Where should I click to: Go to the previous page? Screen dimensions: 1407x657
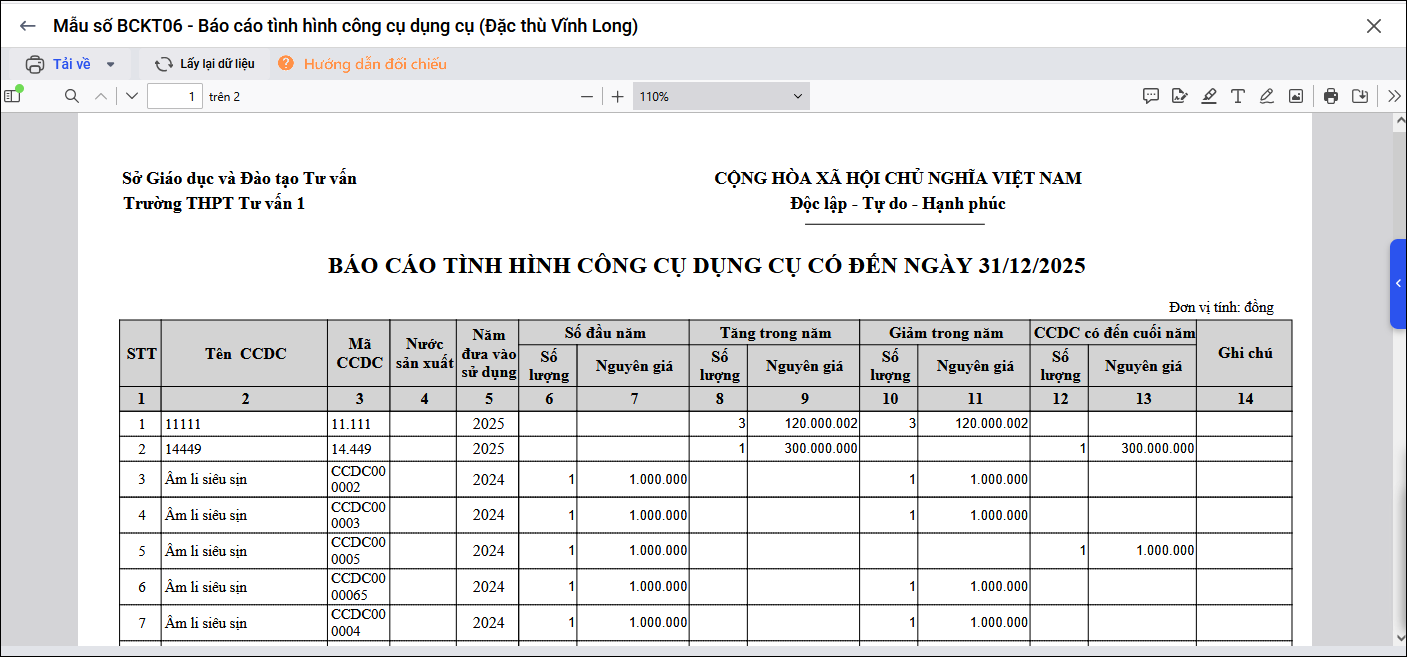click(x=100, y=96)
